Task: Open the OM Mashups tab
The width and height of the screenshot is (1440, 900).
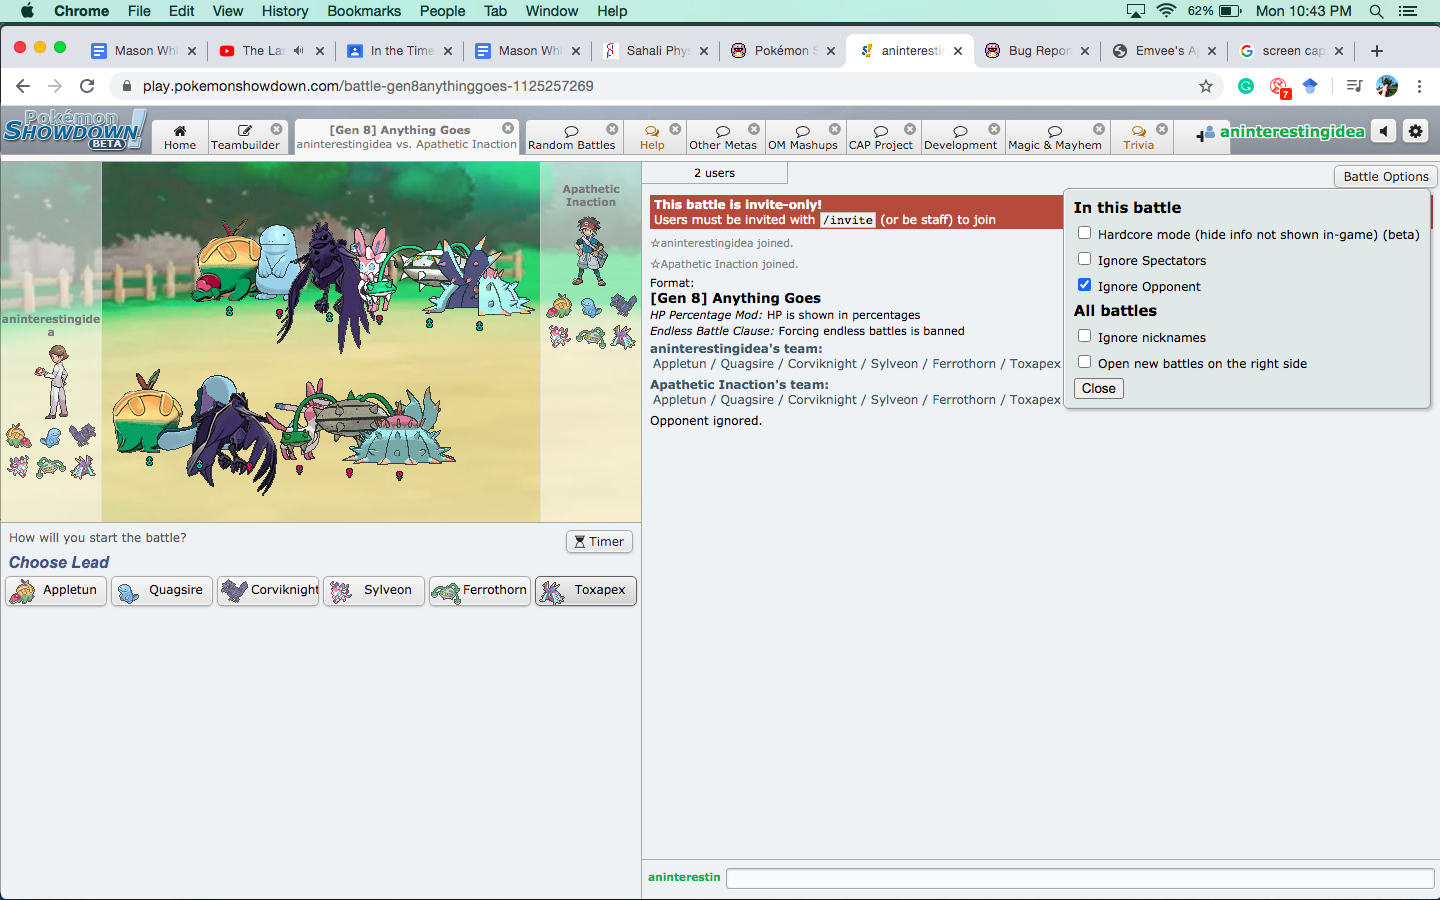Action: [x=803, y=138]
